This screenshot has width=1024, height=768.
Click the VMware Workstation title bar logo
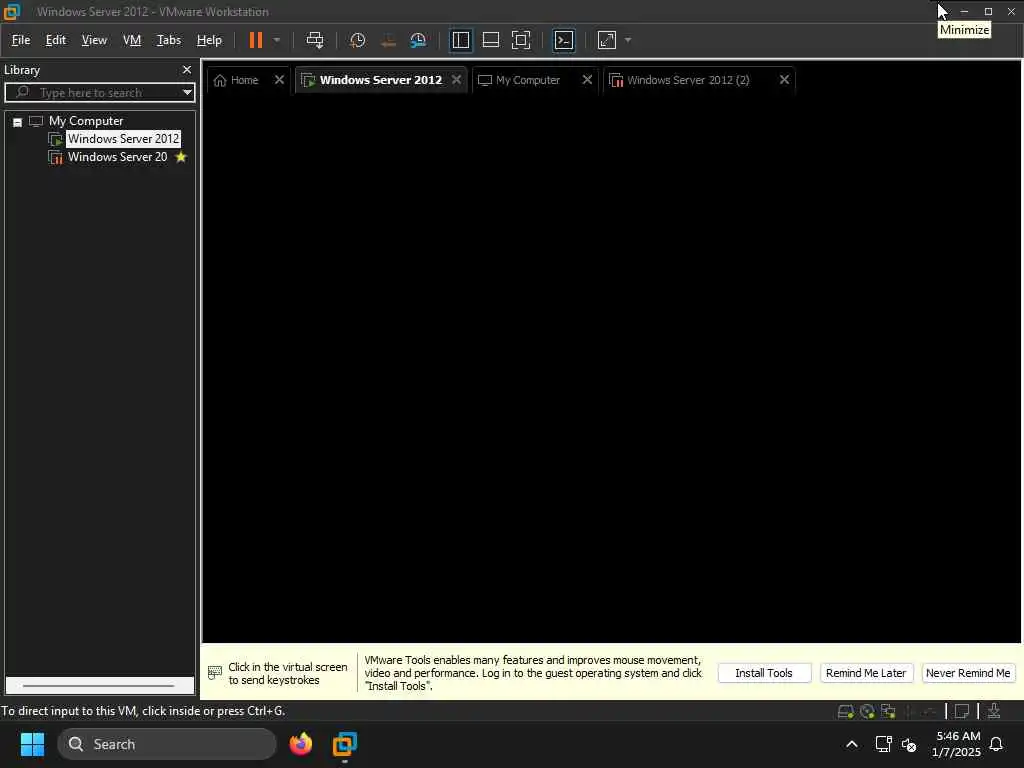point(12,11)
